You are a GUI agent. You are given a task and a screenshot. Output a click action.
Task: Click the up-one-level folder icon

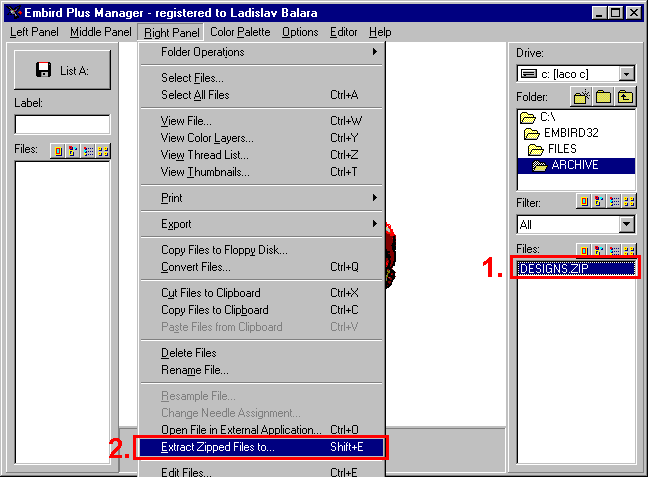click(x=625, y=97)
